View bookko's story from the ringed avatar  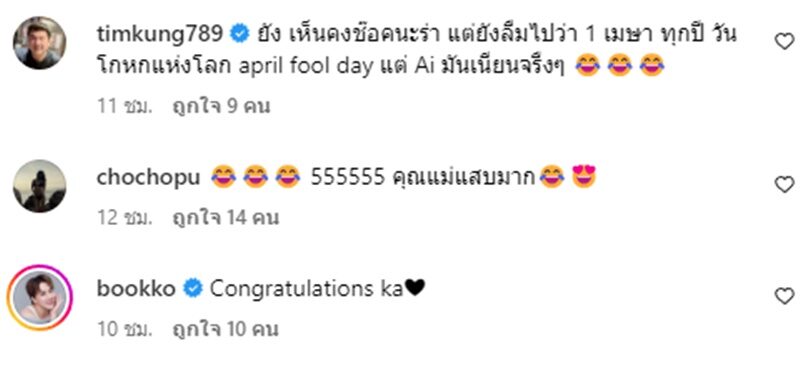coord(39,298)
